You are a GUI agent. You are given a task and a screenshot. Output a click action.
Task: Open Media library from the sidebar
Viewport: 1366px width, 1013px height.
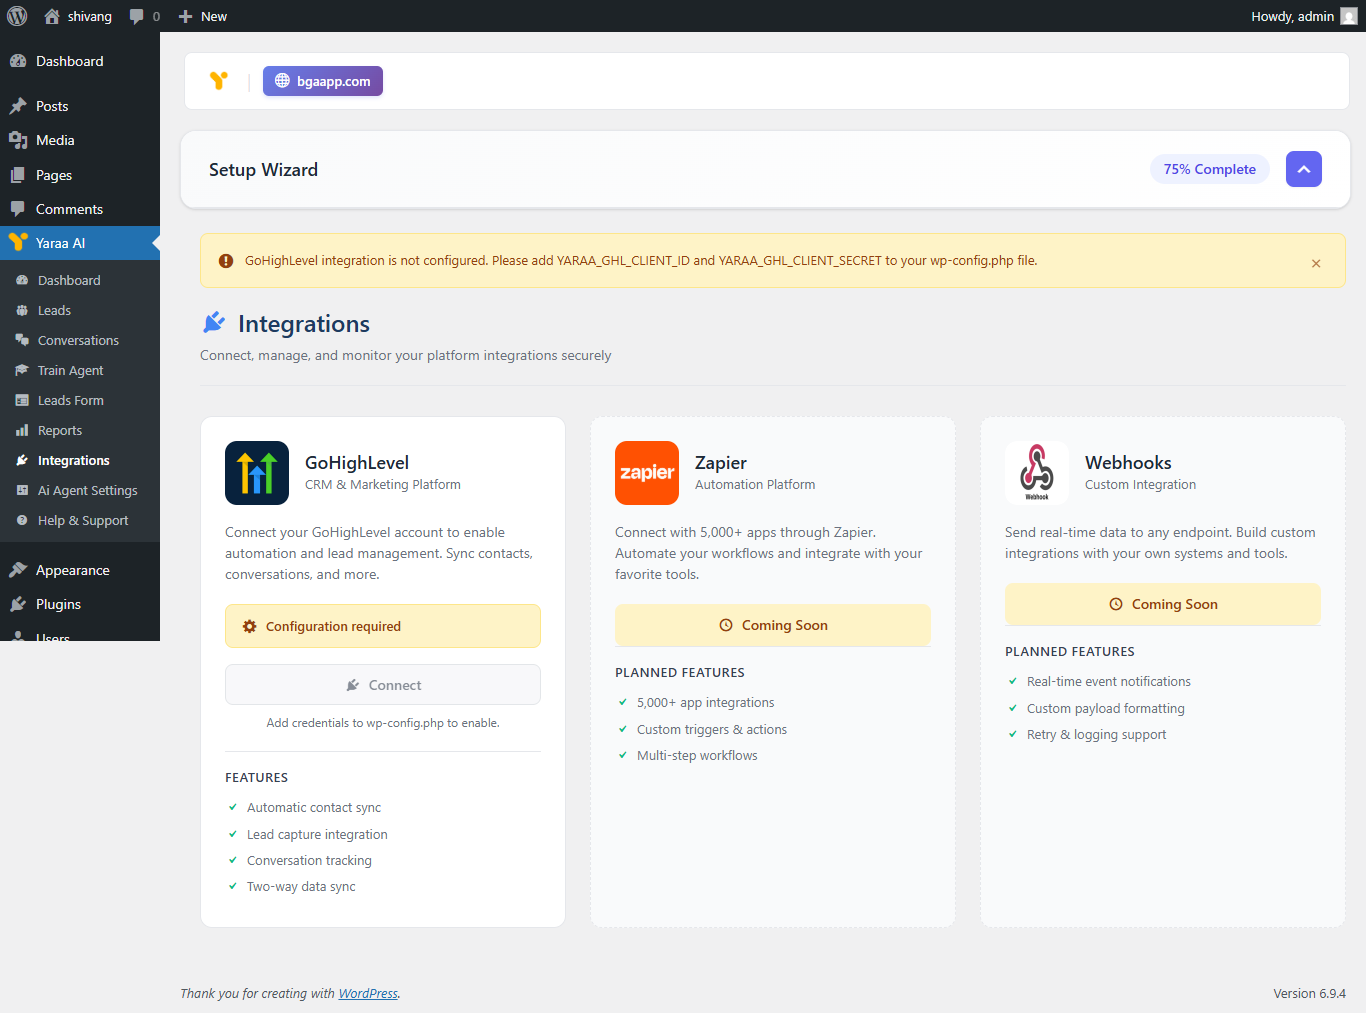coord(54,140)
